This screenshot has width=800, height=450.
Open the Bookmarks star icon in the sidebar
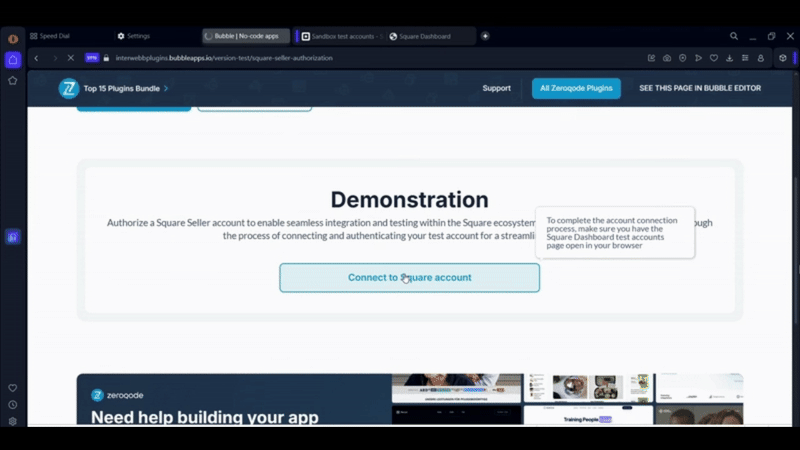tap(13, 81)
